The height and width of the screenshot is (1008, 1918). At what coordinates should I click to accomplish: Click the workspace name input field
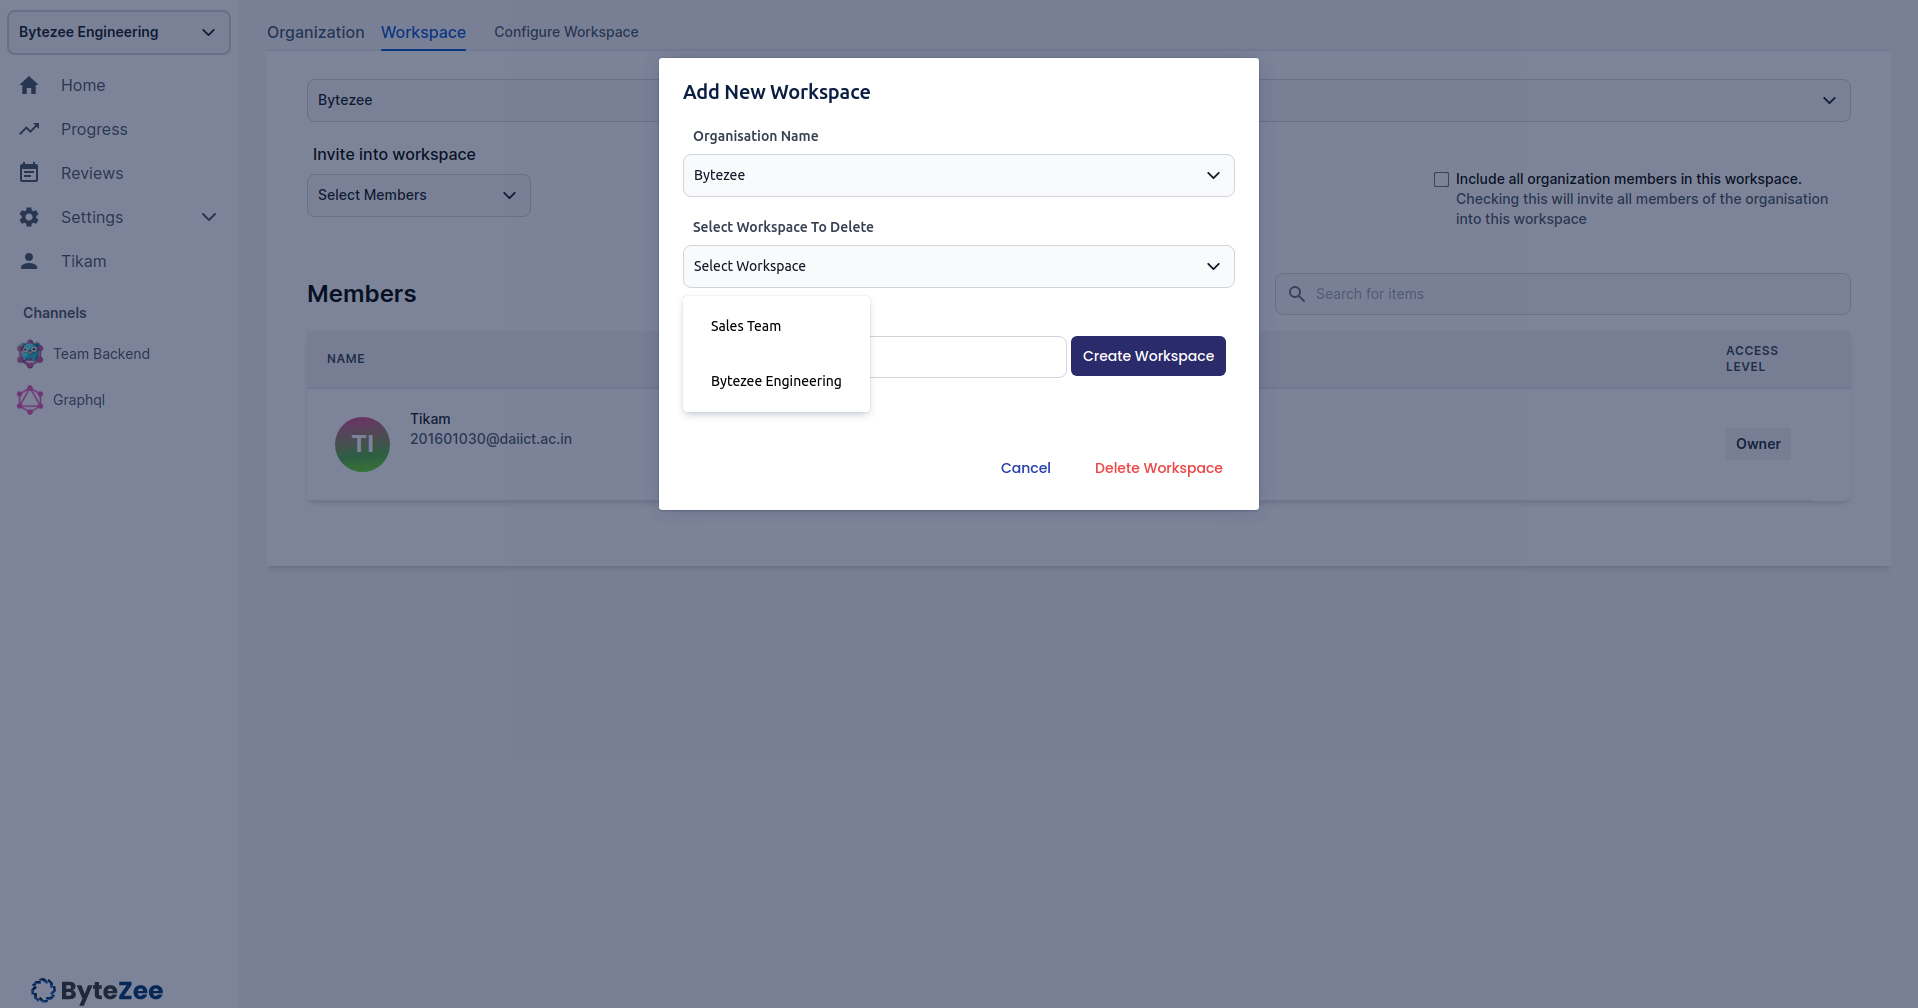tap(967, 357)
